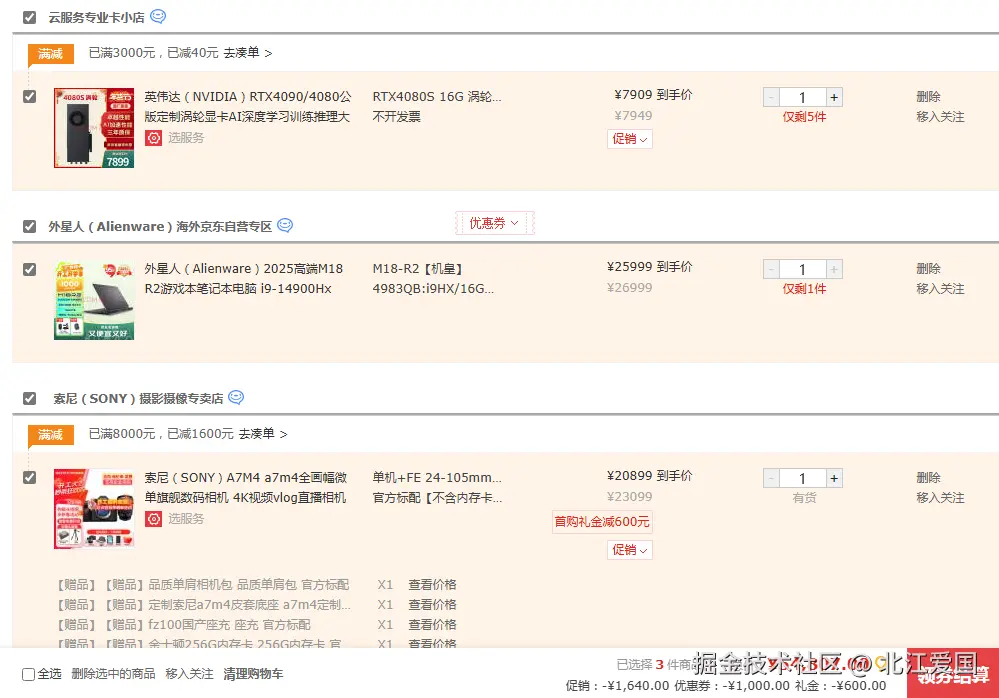Click 单机+FE 24-105mm spec text

pos(437,477)
